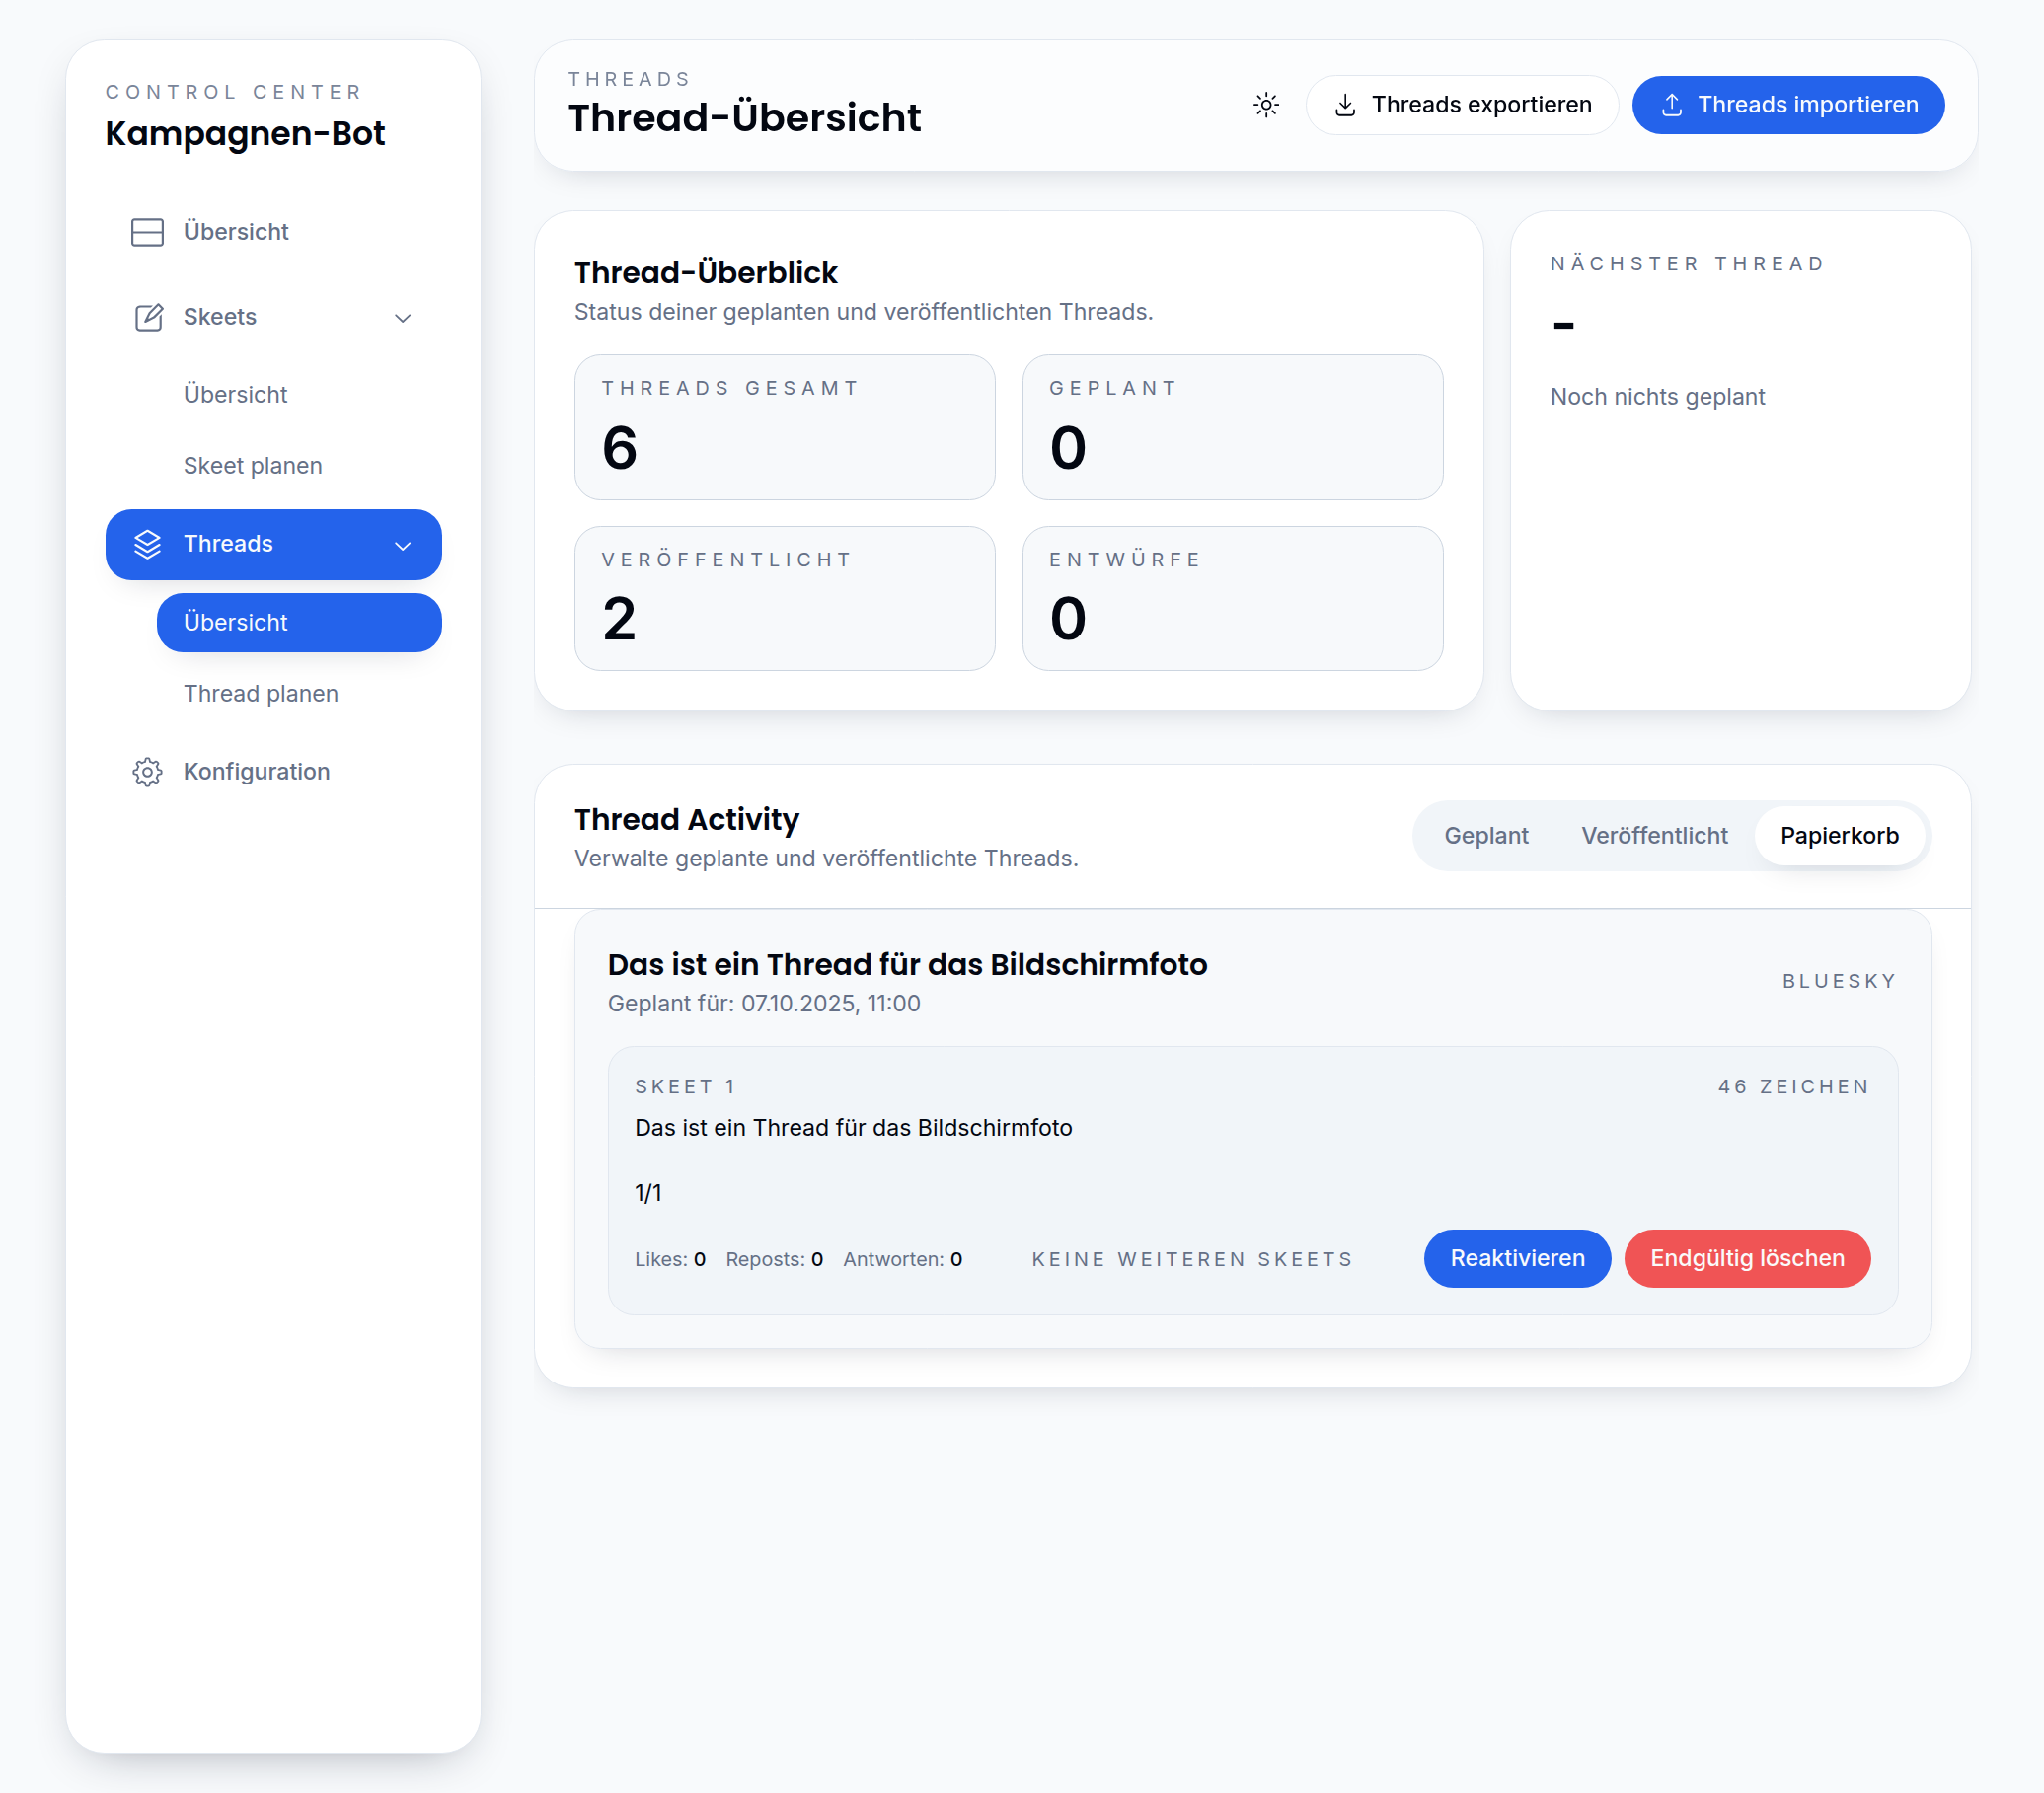Image resolution: width=2044 pixels, height=1793 pixels.
Task: Open Thread planen in sidebar
Action: click(260, 694)
